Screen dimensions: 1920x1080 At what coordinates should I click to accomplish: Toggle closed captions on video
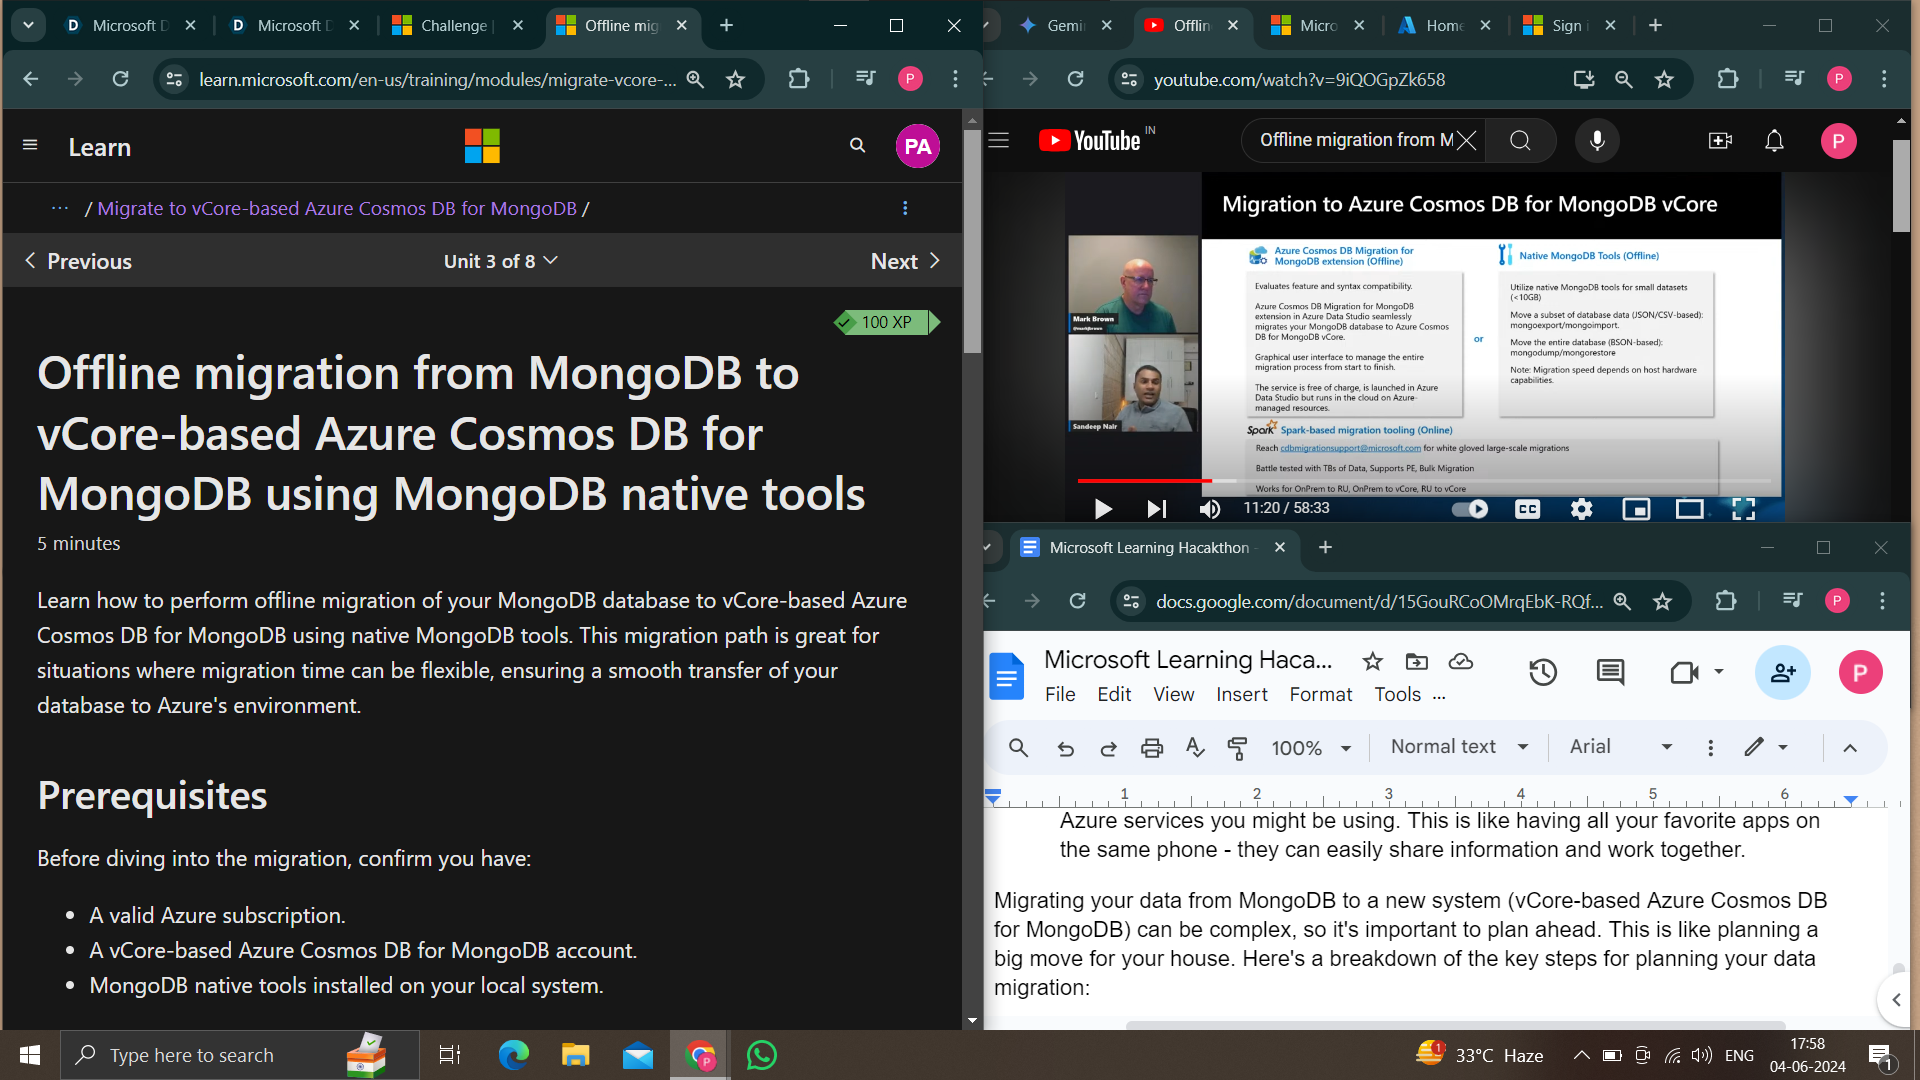[x=1527, y=509]
